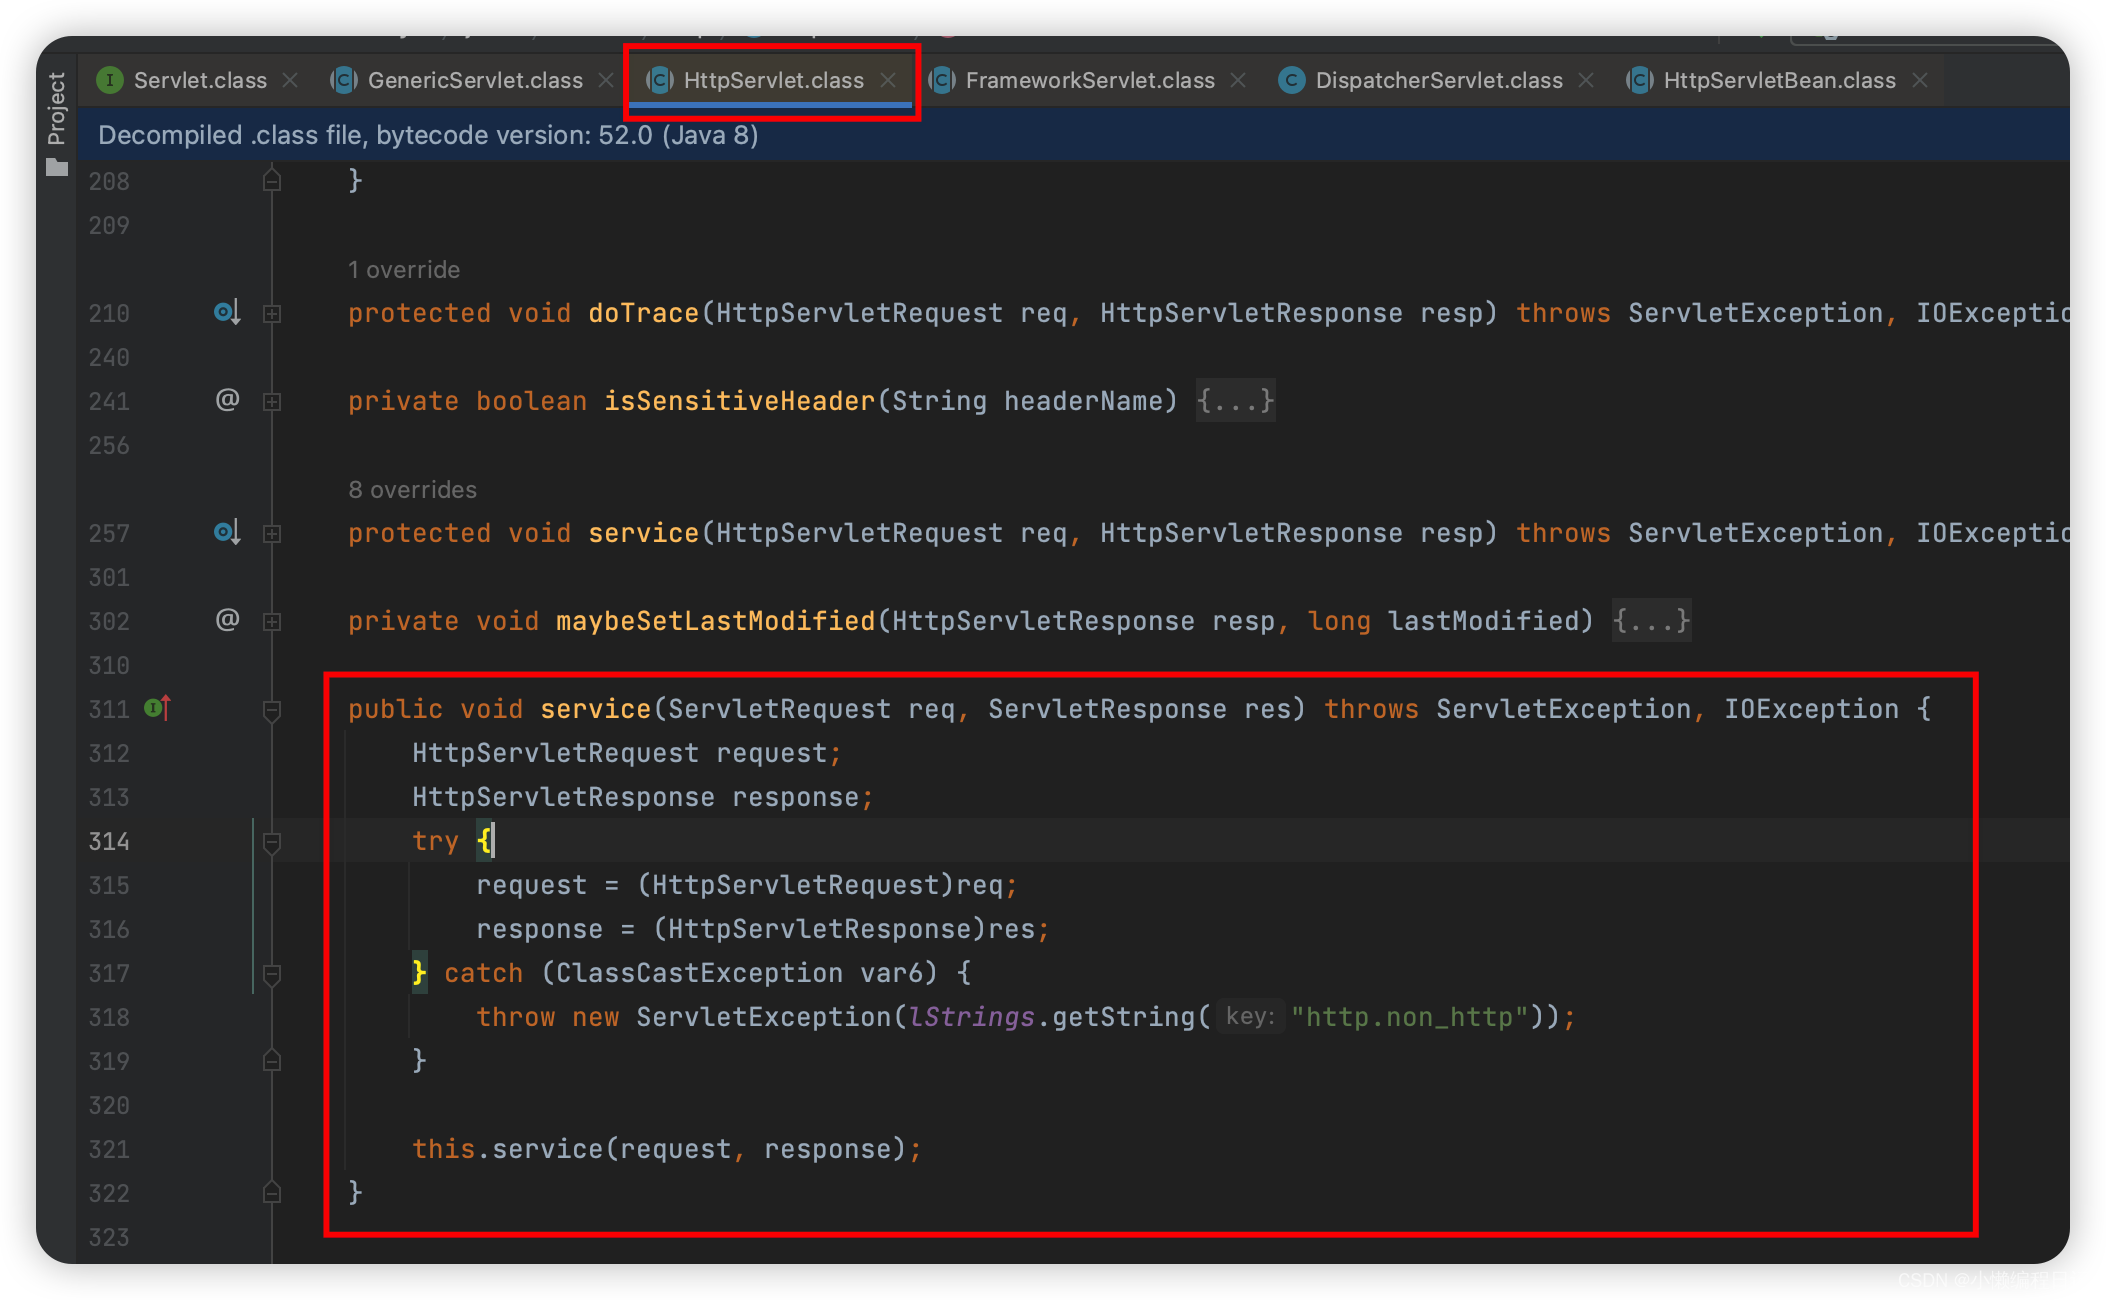Viewport: 2106px width, 1300px height.
Task: Expand the folded isSensitiveHeader method at line 241
Action: point(271,401)
